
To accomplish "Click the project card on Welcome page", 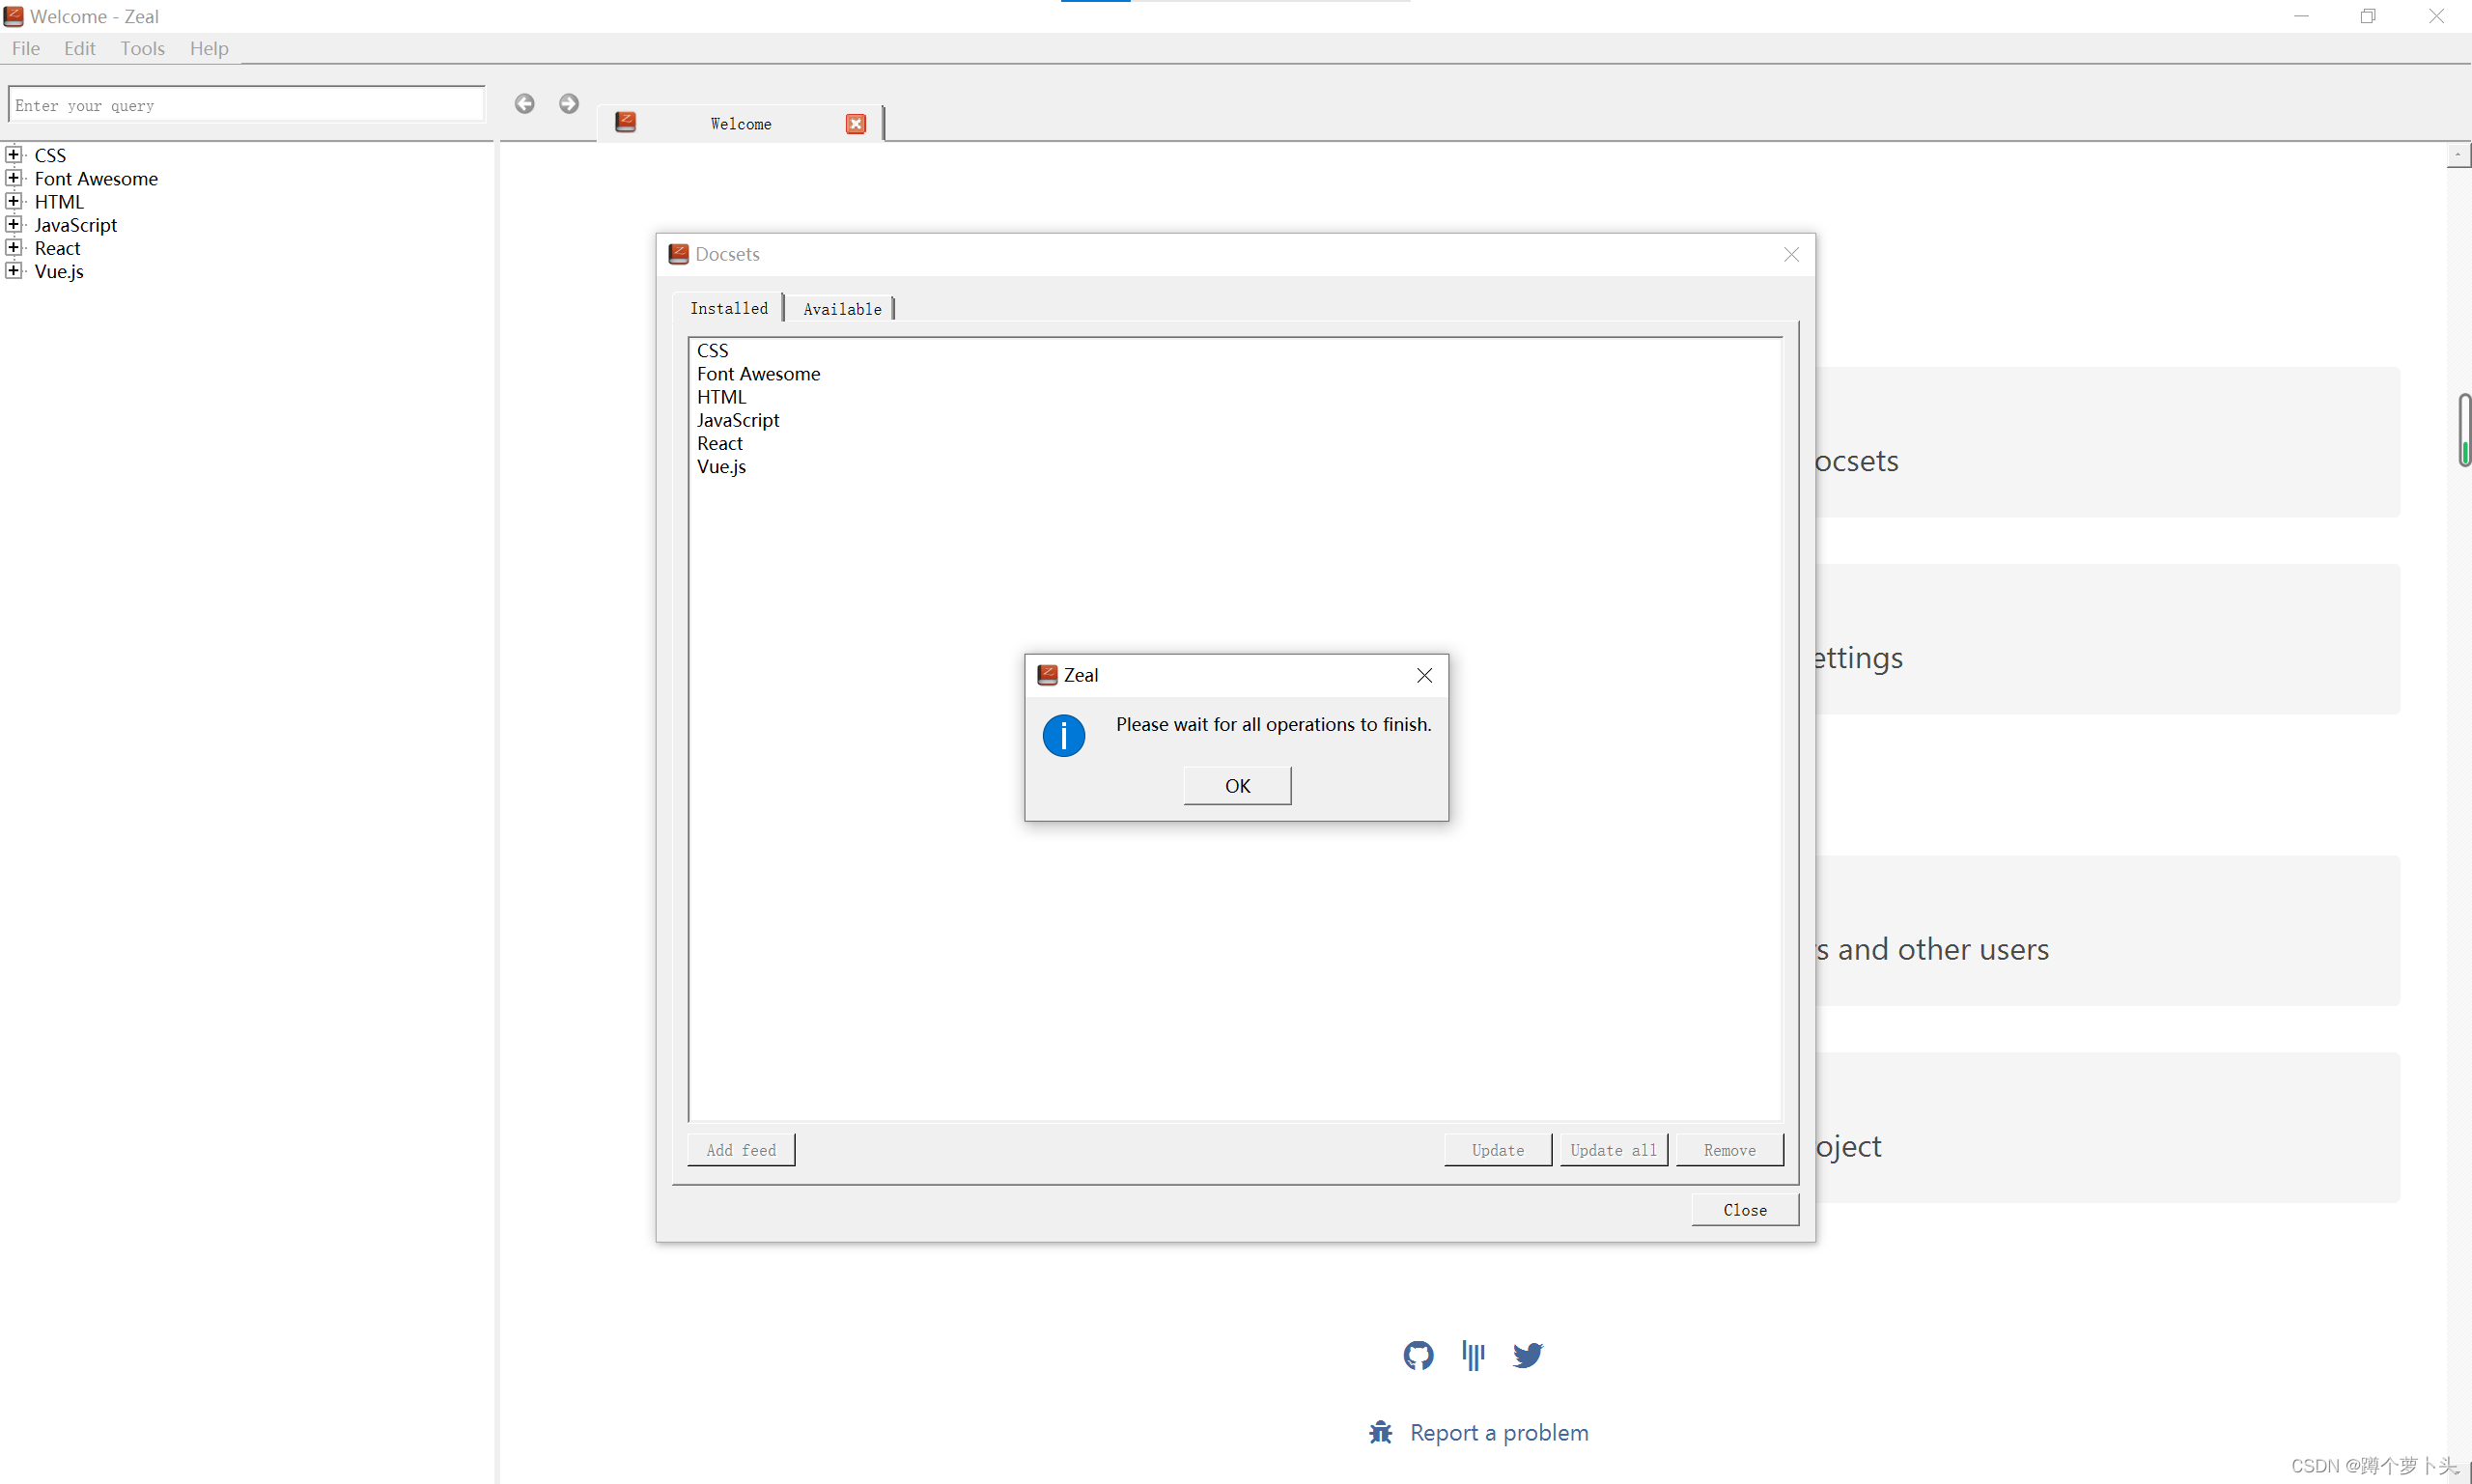I will coord(2108,1128).
